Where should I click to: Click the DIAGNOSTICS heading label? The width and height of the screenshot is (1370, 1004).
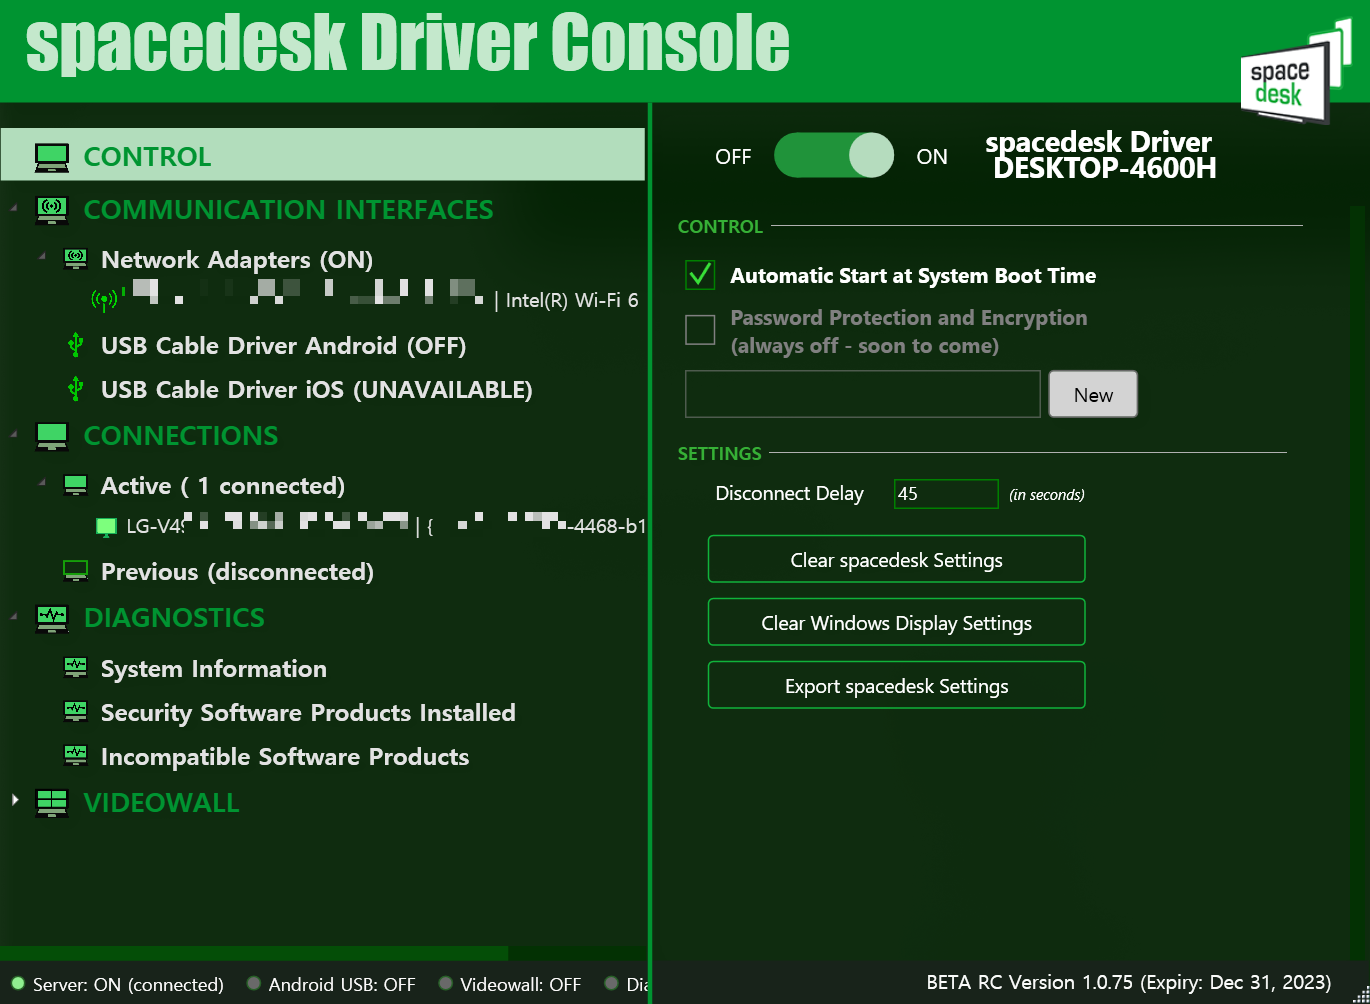(x=175, y=618)
